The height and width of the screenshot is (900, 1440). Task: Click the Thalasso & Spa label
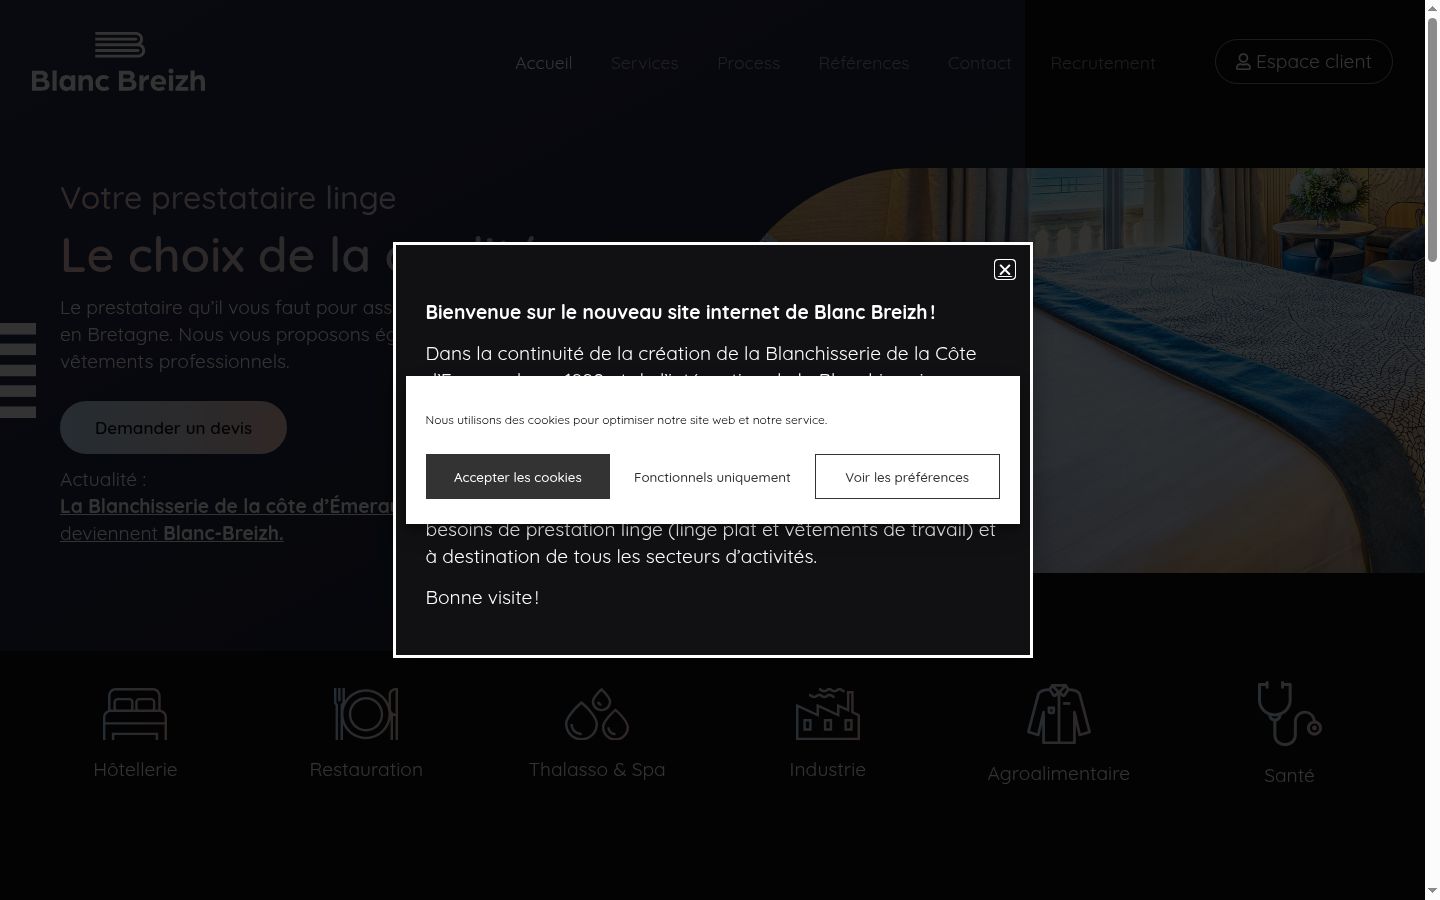click(597, 769)
